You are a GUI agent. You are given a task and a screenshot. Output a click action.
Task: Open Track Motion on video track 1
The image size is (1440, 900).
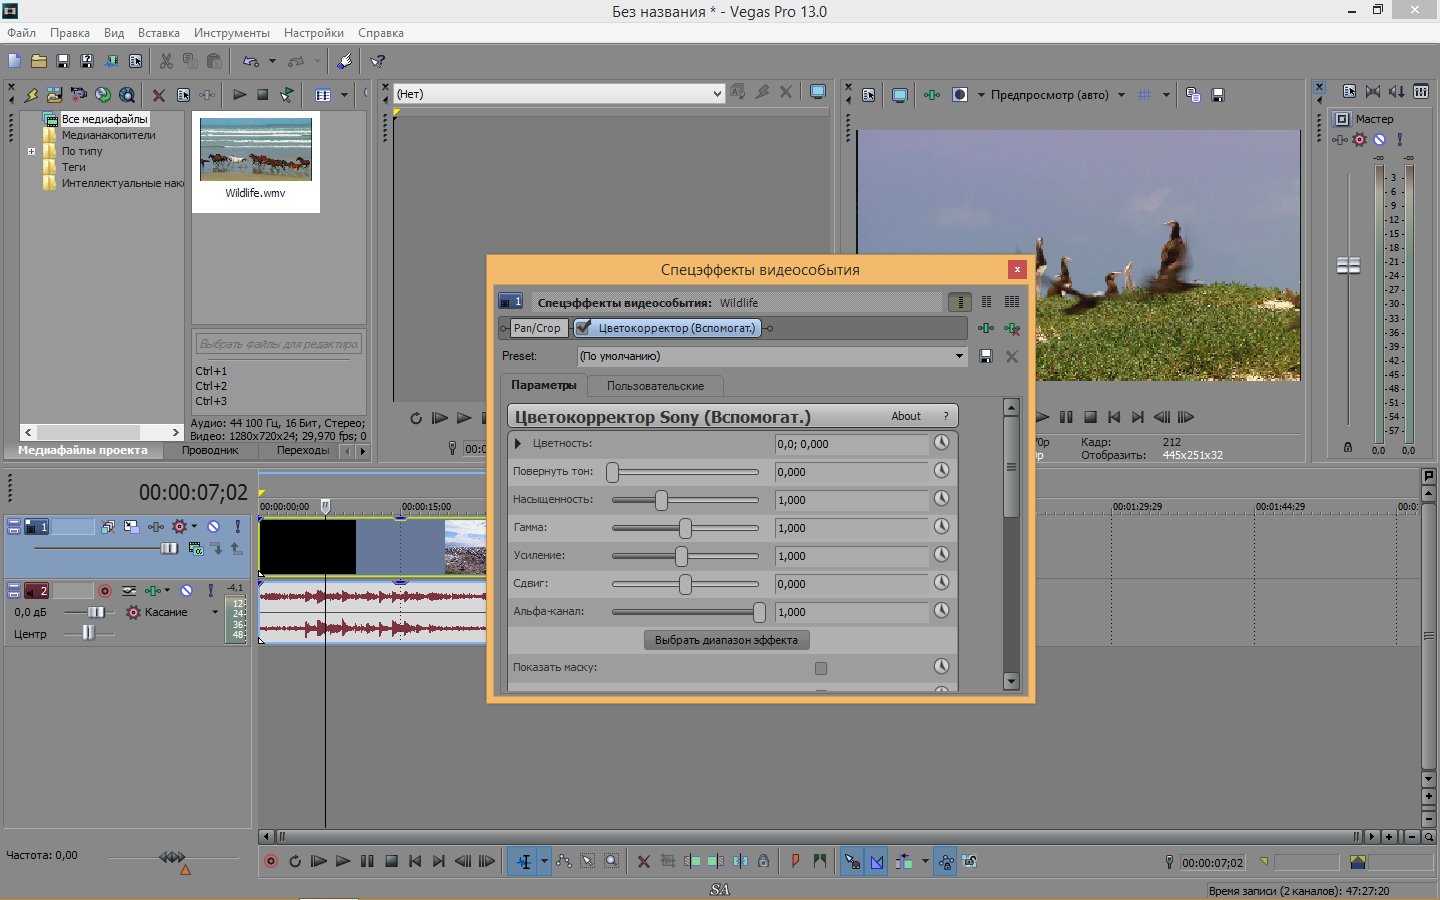131,526
